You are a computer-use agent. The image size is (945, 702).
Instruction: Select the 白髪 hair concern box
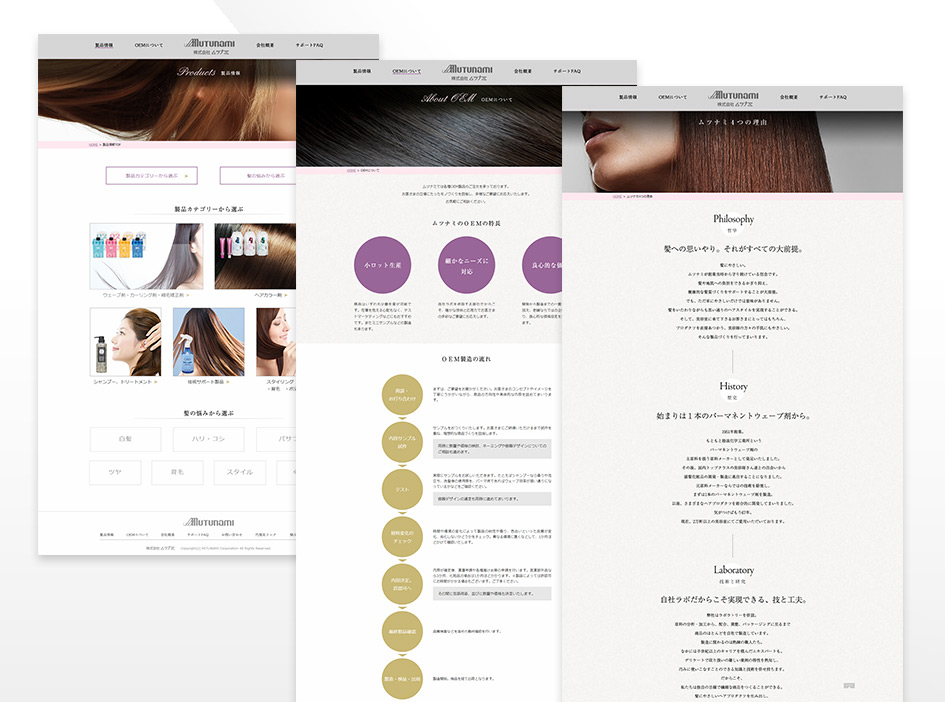pos(126,439)
